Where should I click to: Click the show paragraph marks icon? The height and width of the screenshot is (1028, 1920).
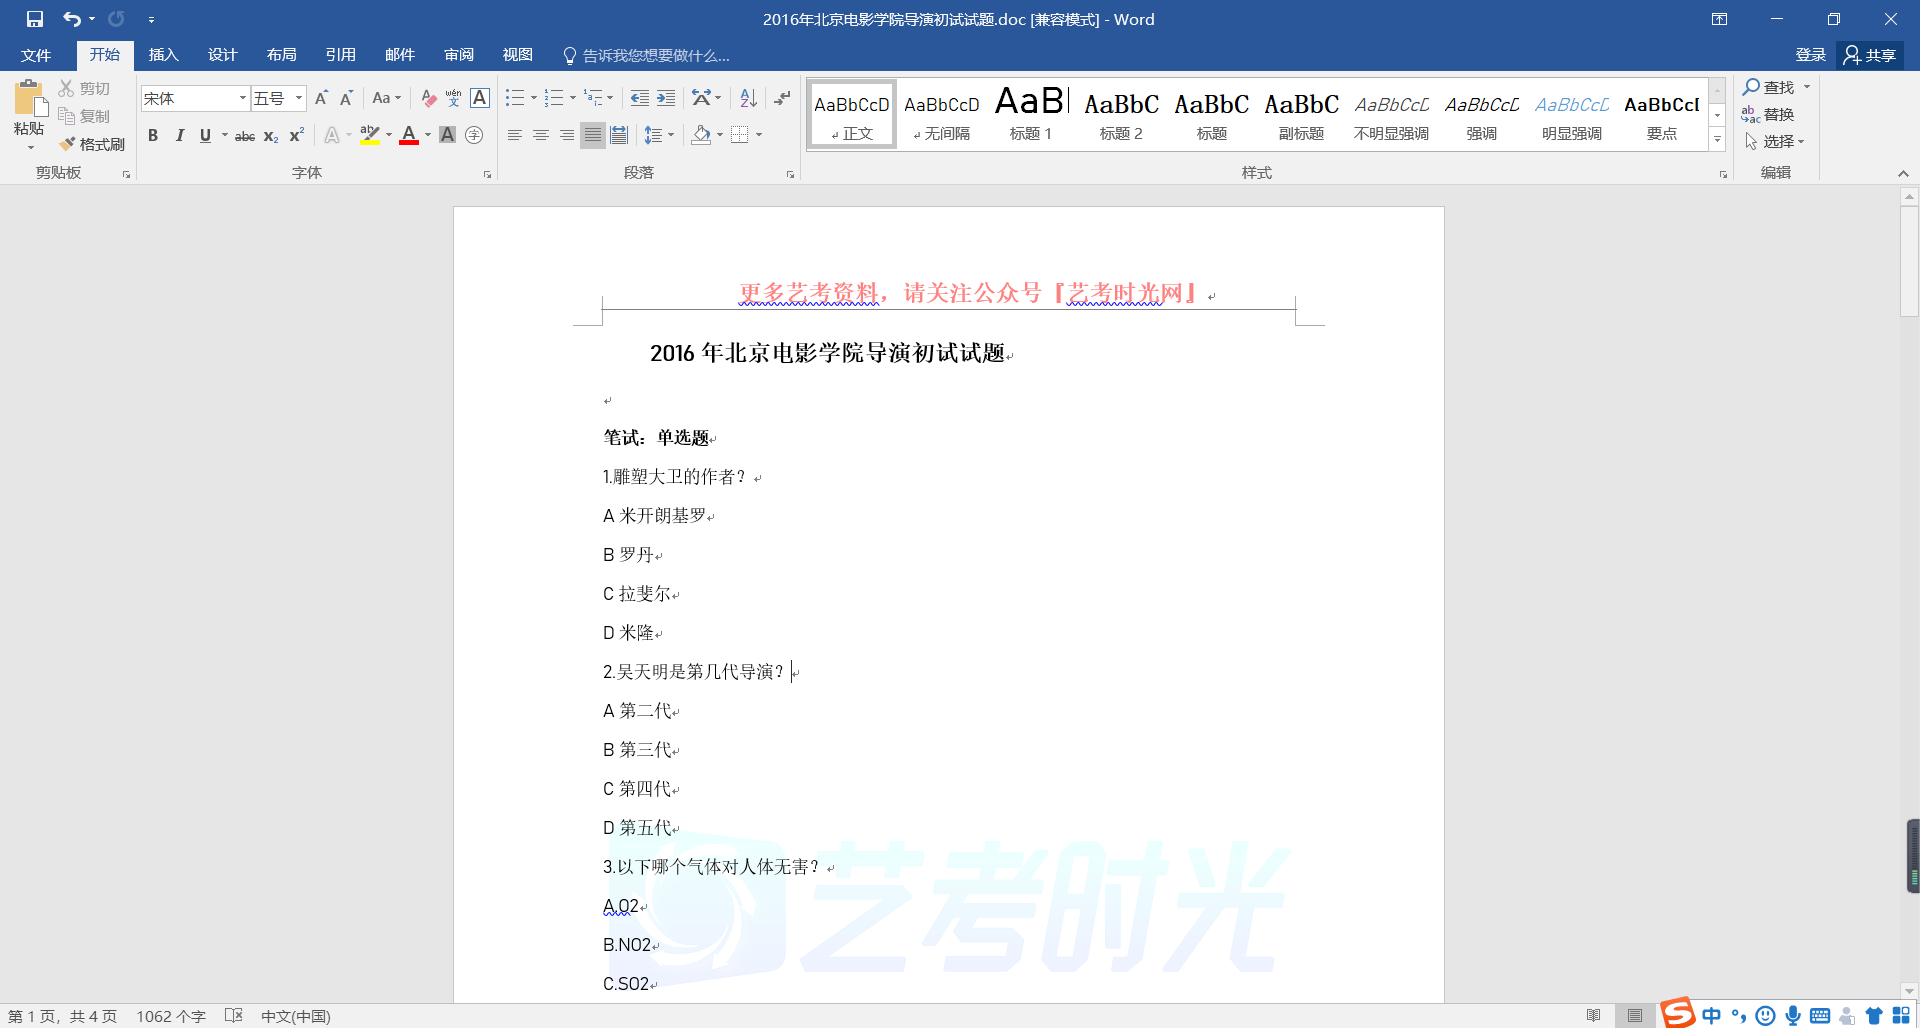(x=782, y=98)
